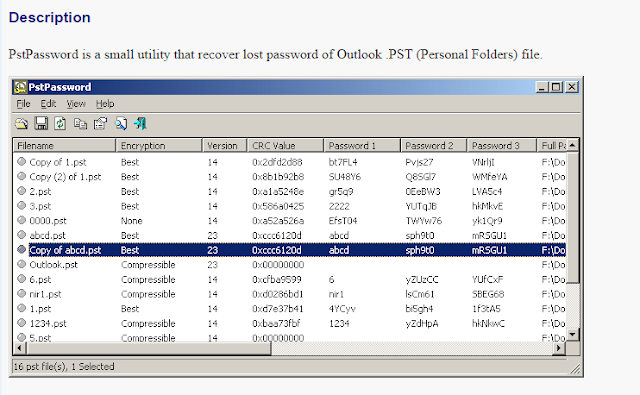Click the circle icon beside 3.pst
This screenshot has height=395, width=640.
click(x=22, y=206)
